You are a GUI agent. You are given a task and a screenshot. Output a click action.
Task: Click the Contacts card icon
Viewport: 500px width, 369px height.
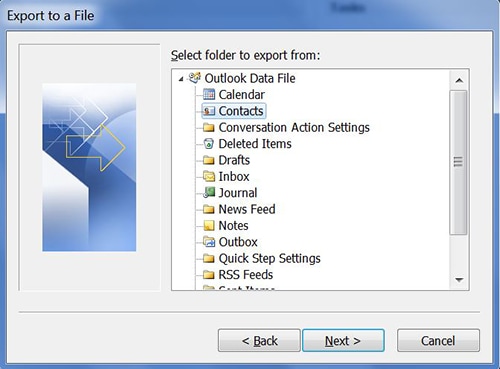[209, 111]
